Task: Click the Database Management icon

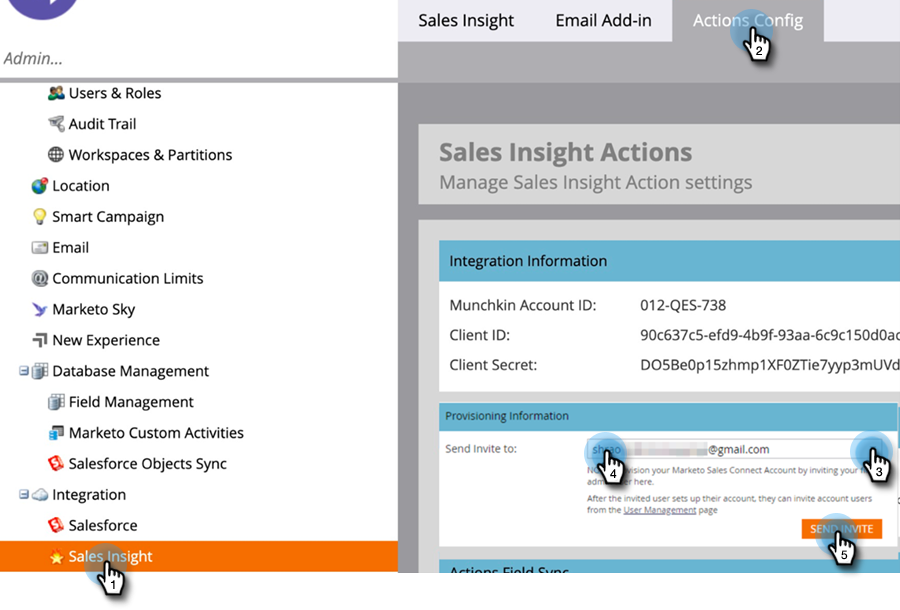Action: coord(40,371)
